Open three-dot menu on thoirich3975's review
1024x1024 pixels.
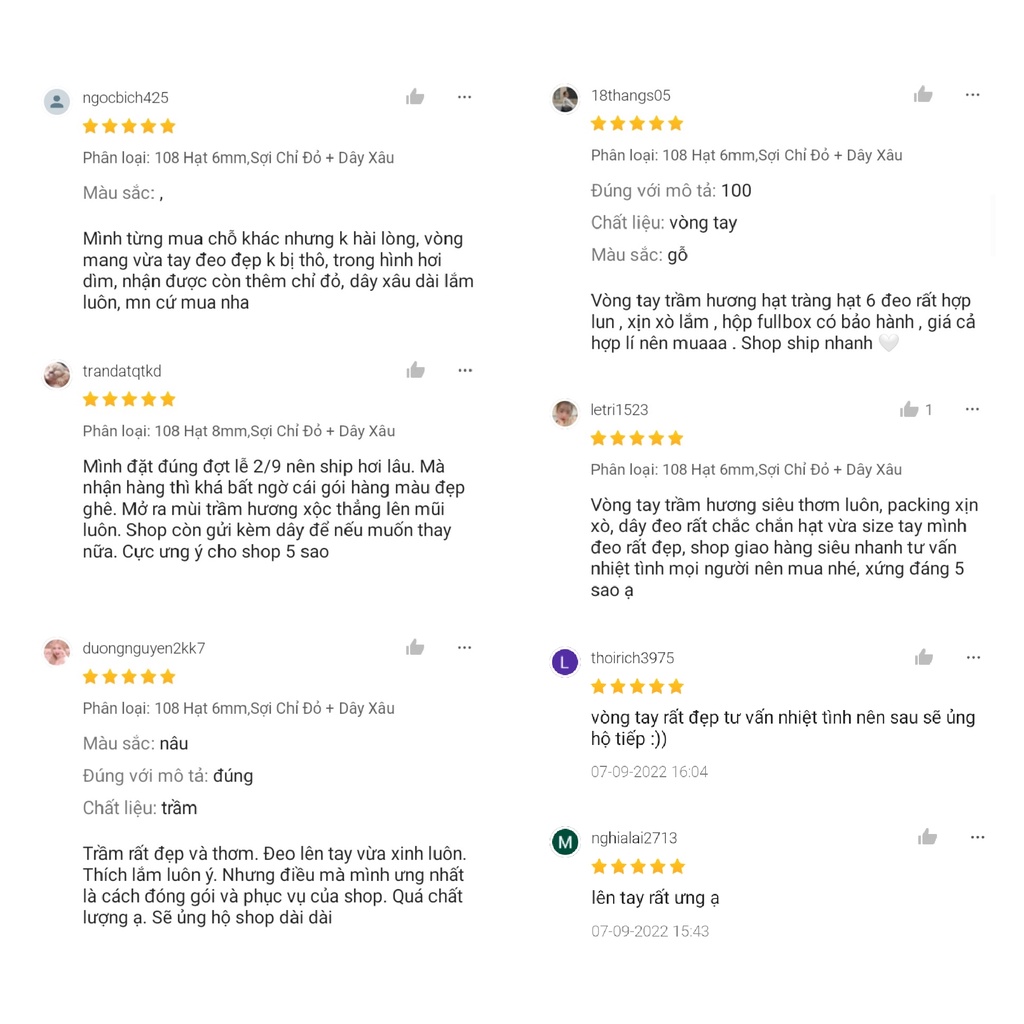pyautogui.click(x=973, y=657)
